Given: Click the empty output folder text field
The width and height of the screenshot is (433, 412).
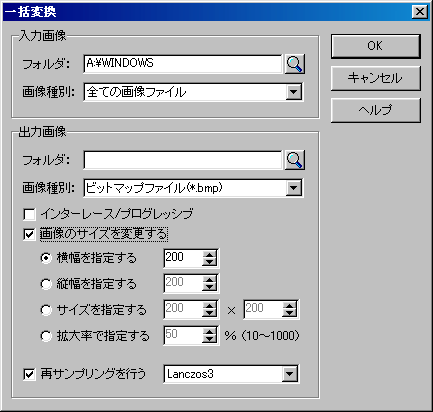Looking at the screenshot, I should (x=183, y=160).
